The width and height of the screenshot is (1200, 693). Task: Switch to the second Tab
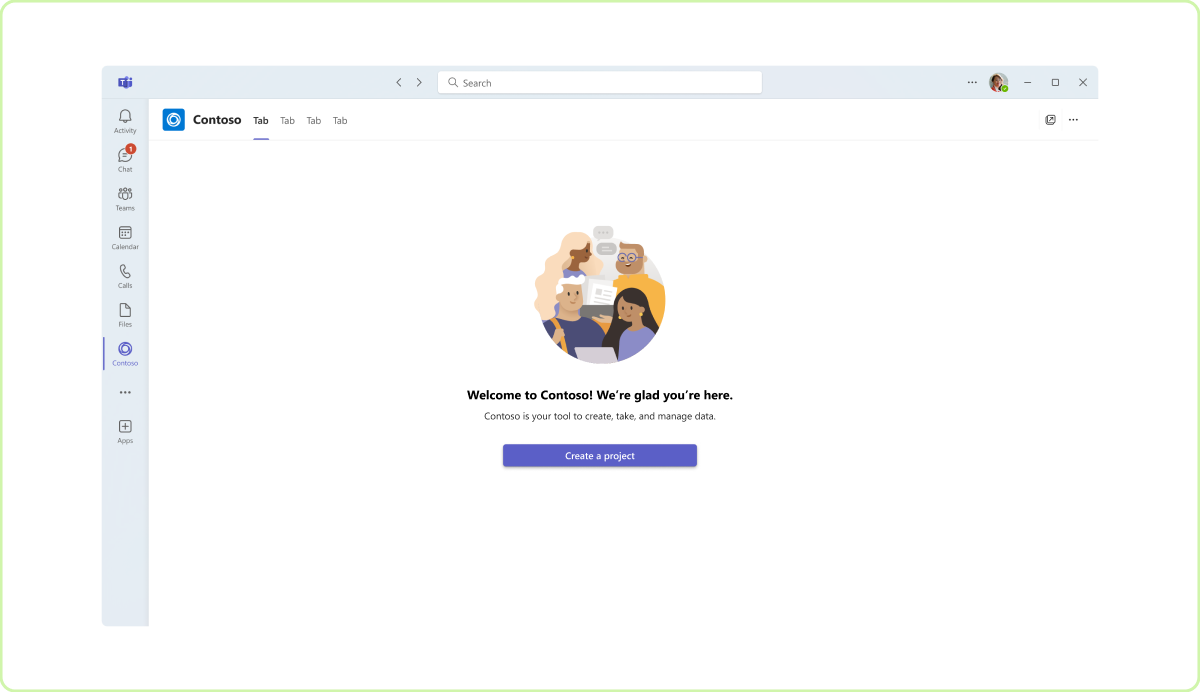click(x=288, y=121)
